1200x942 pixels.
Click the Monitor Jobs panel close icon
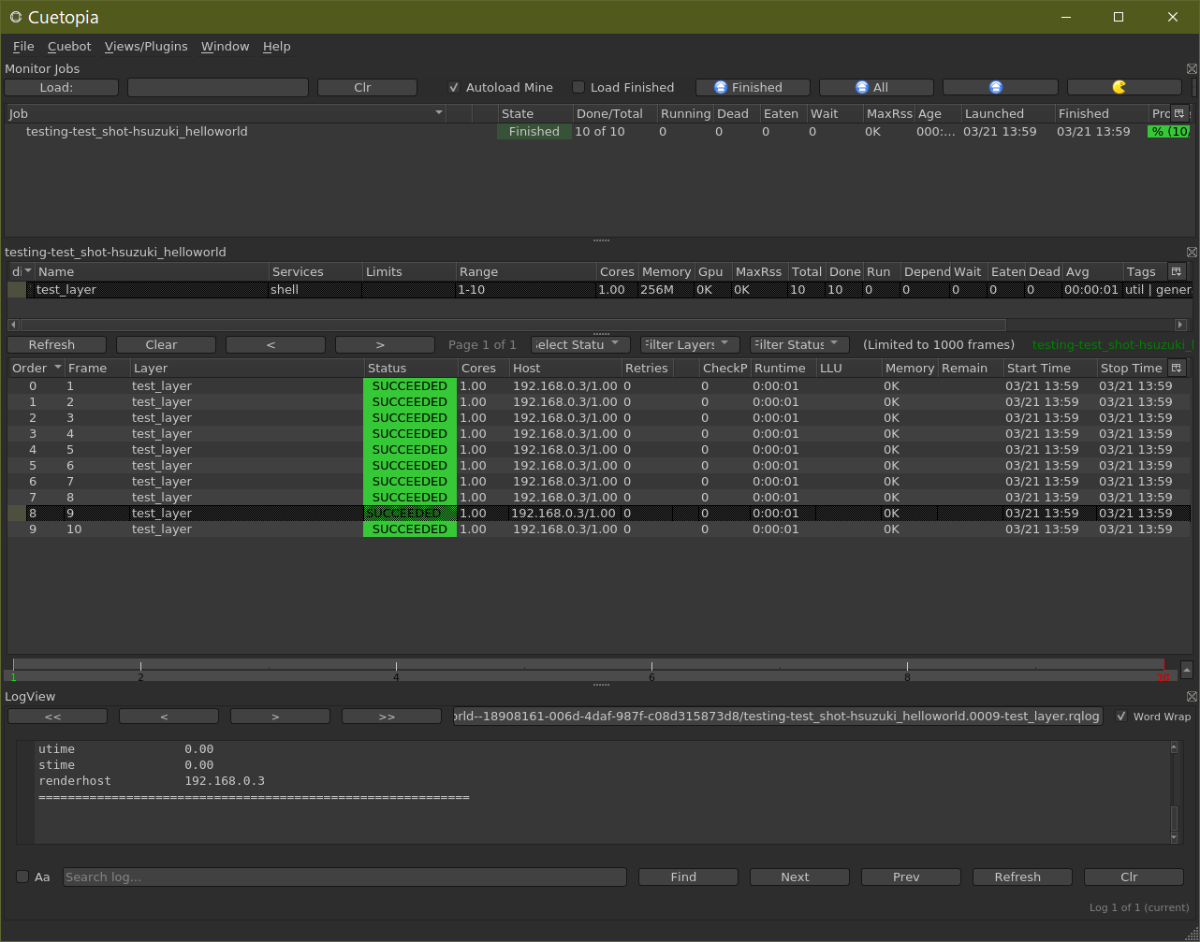[x=1191, y=69]
